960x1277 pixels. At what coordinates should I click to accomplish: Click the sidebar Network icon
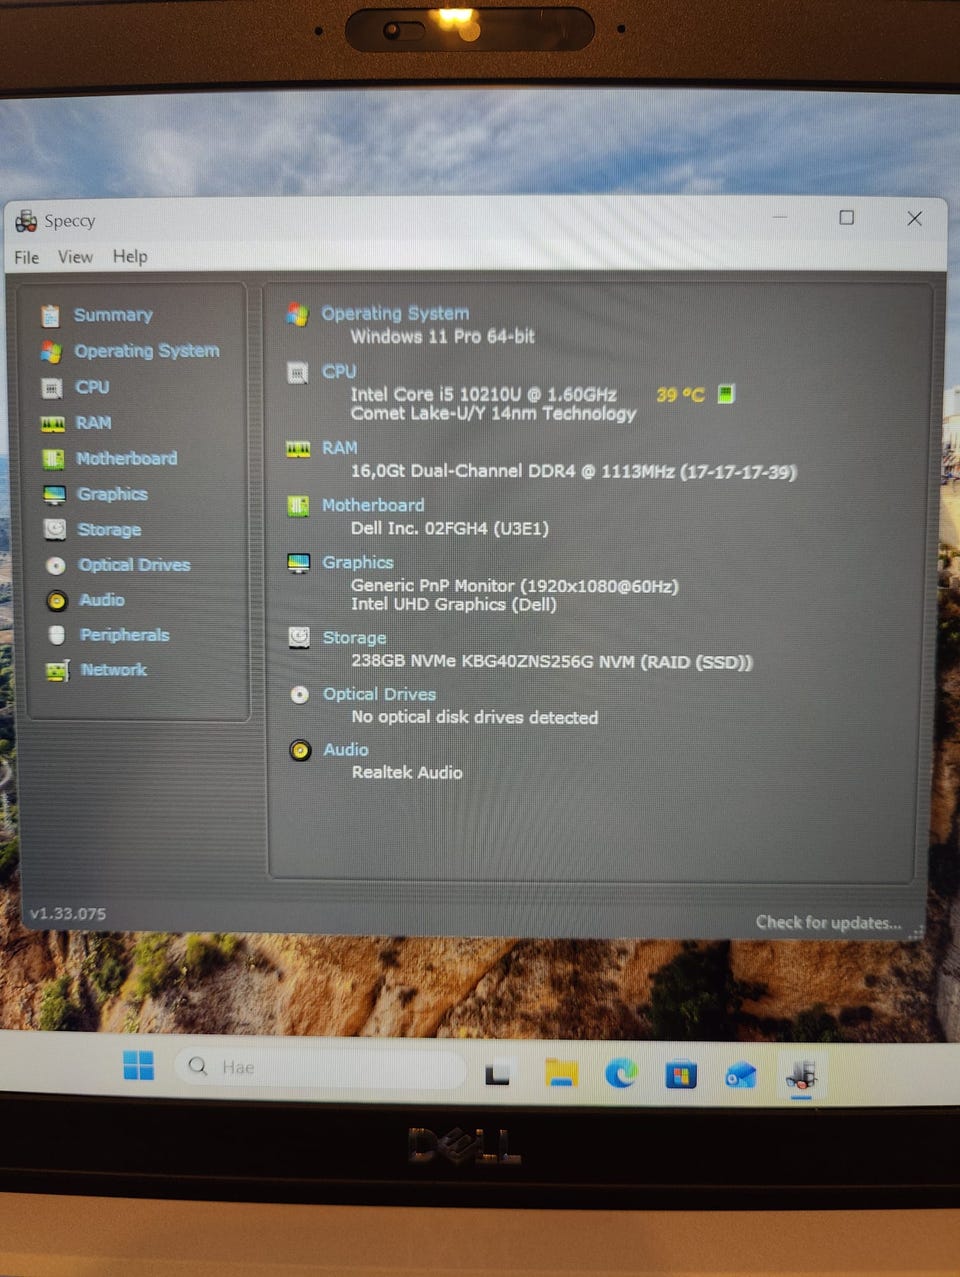click(x=57, y=671)
